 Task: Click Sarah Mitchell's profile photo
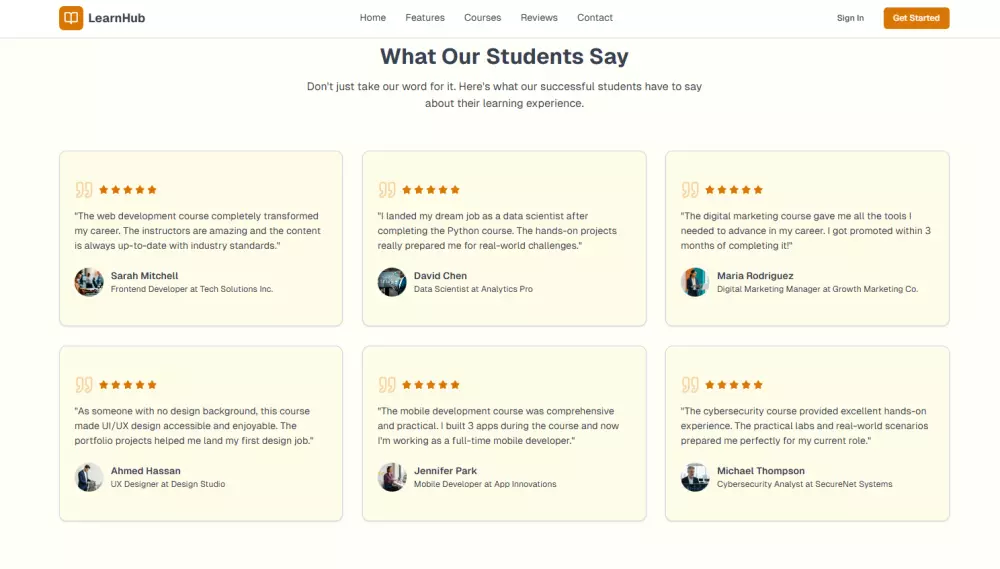coord(89,282)
